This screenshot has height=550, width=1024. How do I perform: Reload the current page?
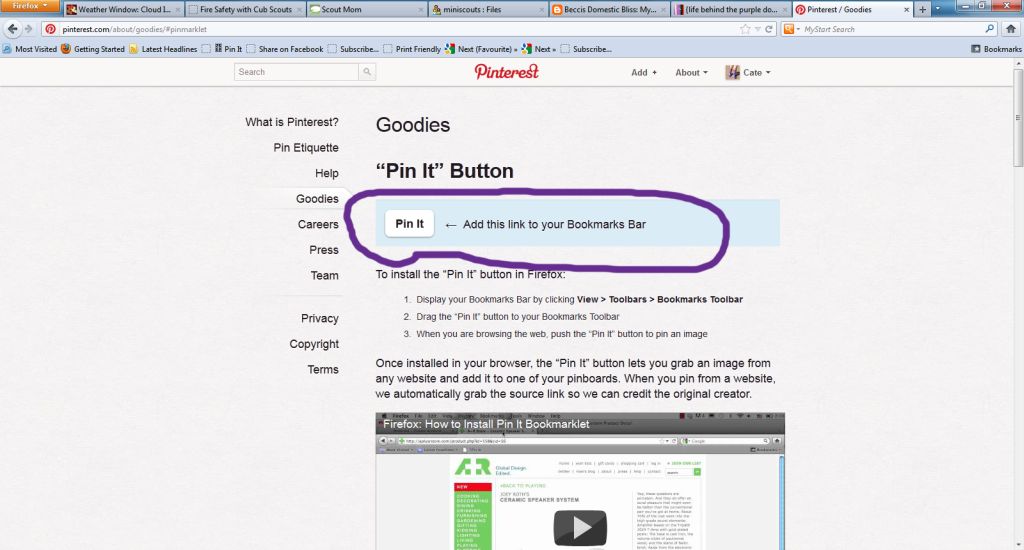(769, 29)
